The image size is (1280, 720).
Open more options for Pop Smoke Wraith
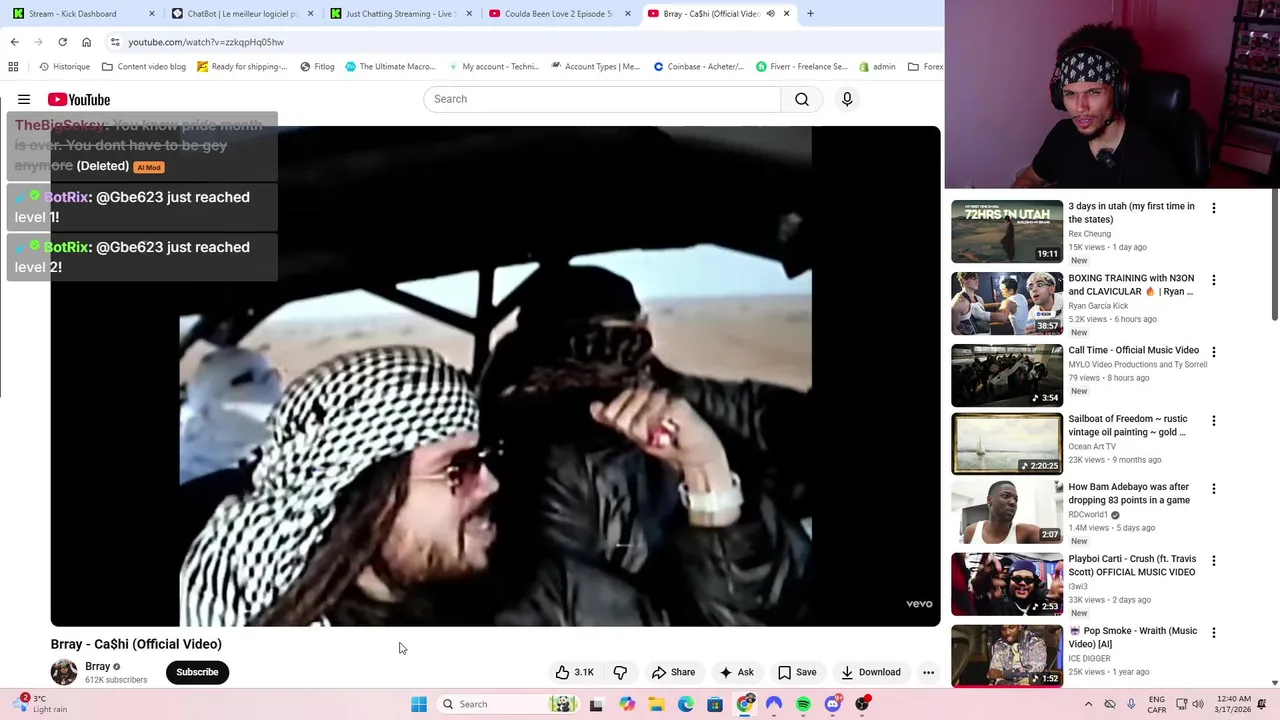(1213, 633)
